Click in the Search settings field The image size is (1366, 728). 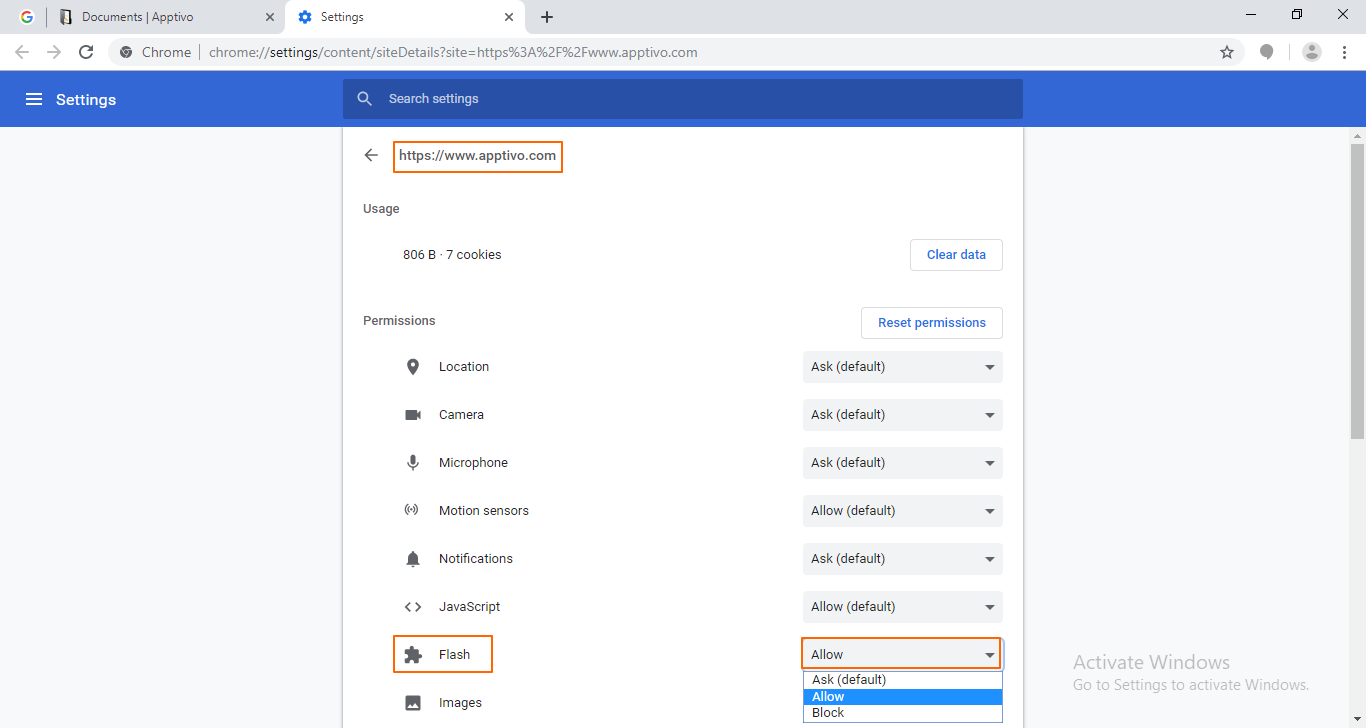pos(682,99)
